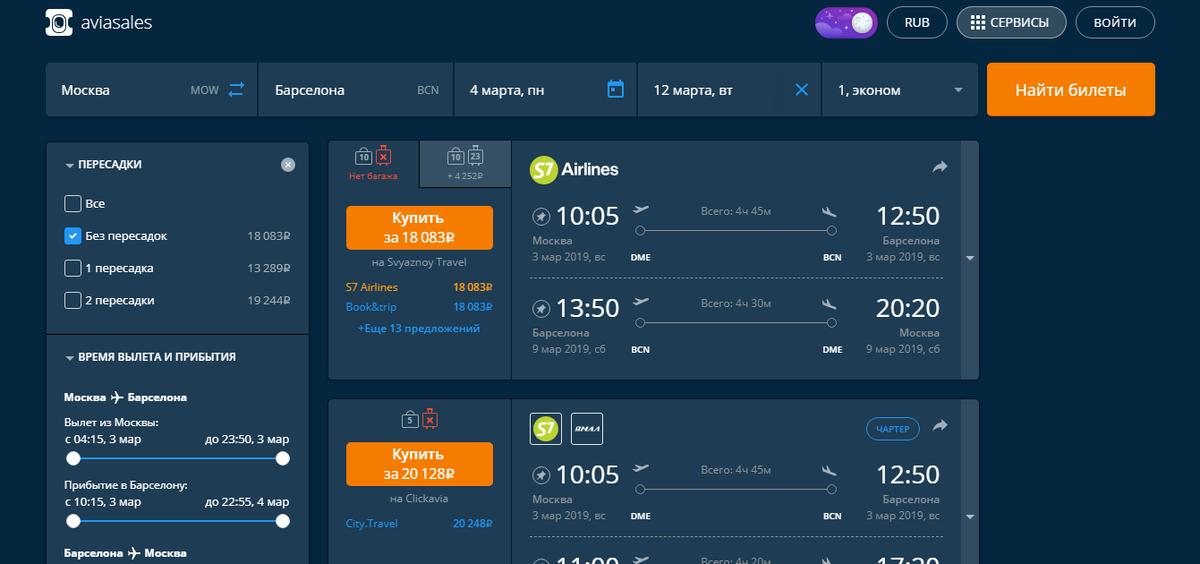
Task: Expand +Еще 13 предложений offers
Action: click(419, 328)
